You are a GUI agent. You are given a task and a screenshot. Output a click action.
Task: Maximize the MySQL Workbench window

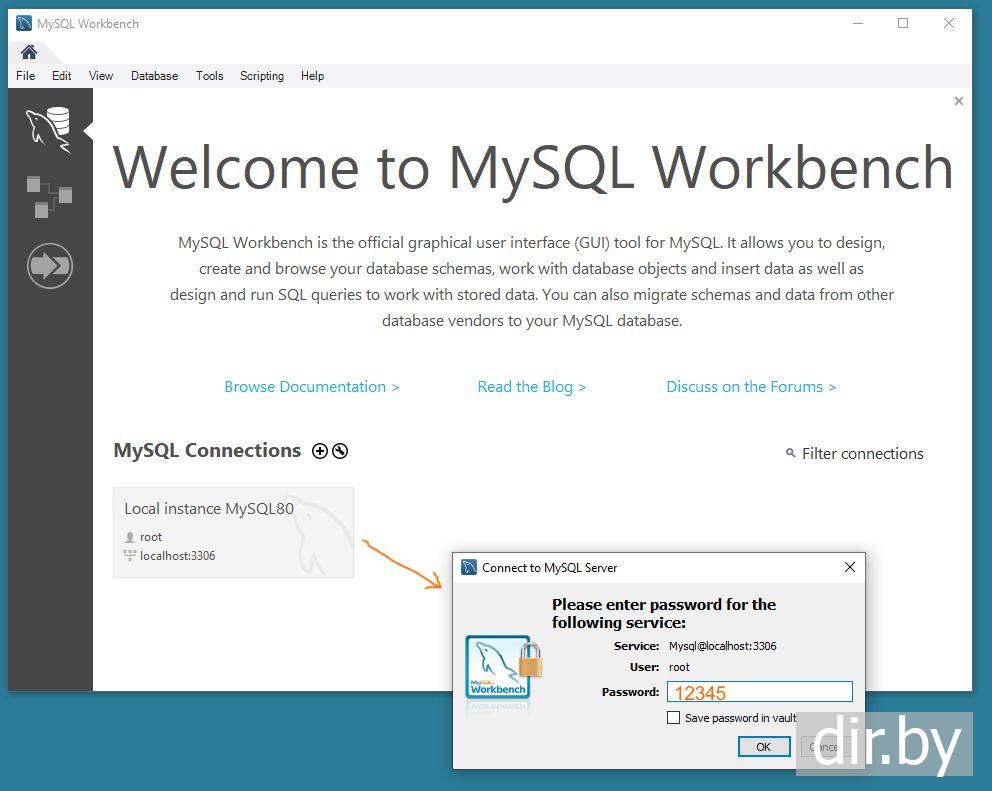[x=903, y=23]
